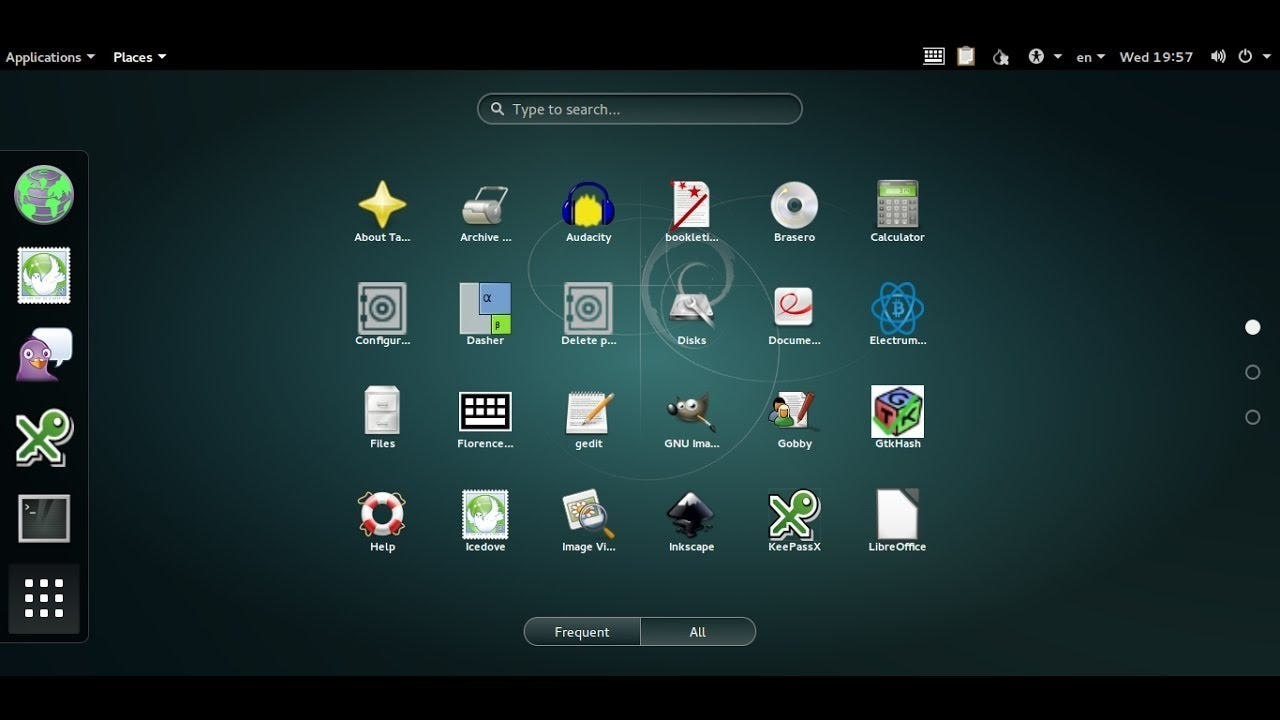The width and height of the screenshot is (1280, 720).
Task: Launch the bookletimposer app
Action: coord(691,211)
